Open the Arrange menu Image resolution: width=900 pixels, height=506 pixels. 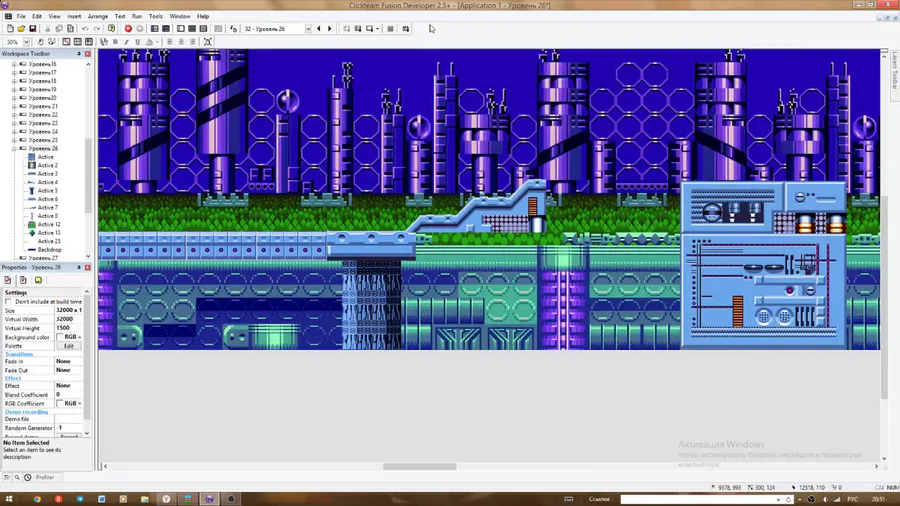[98, 17]
